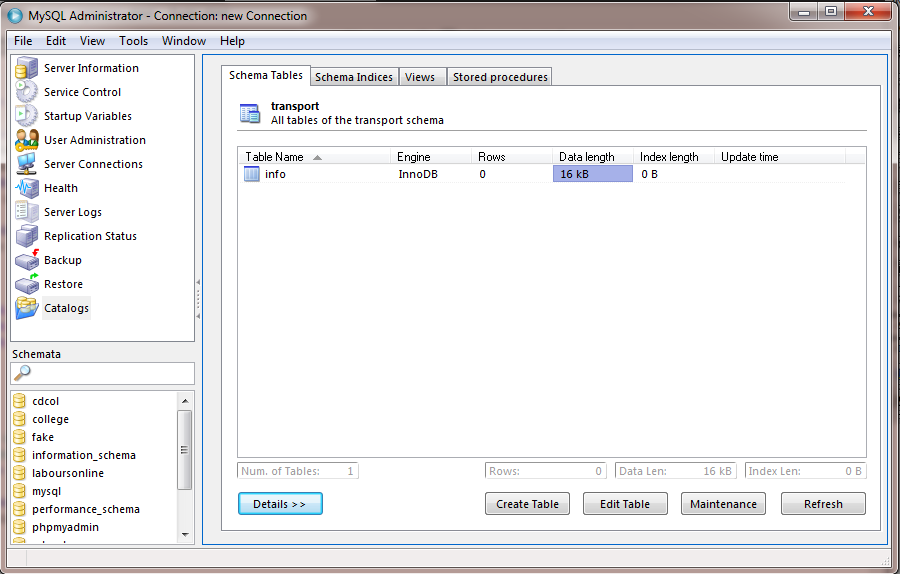This screenshot has height=574, width=900.
Task: Switch to the Stored procedures tab
Action: tap(500, 77)
